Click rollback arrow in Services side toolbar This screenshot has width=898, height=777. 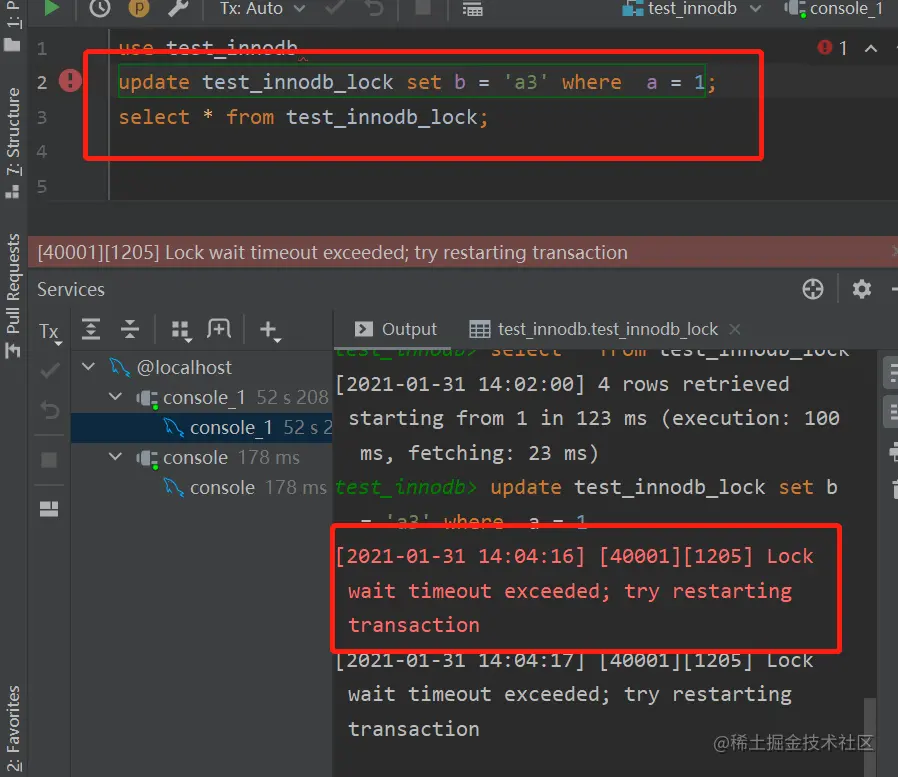tap(50, 410)
